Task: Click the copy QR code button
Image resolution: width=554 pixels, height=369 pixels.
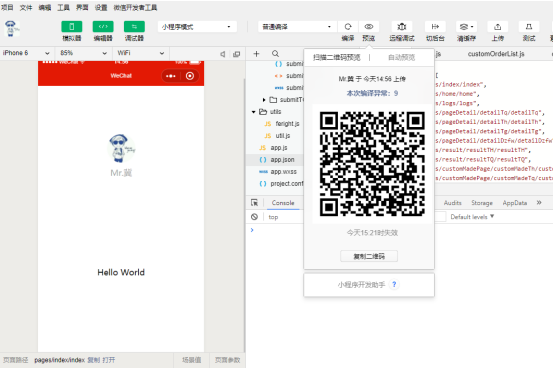Action: (x=369, y=256)
